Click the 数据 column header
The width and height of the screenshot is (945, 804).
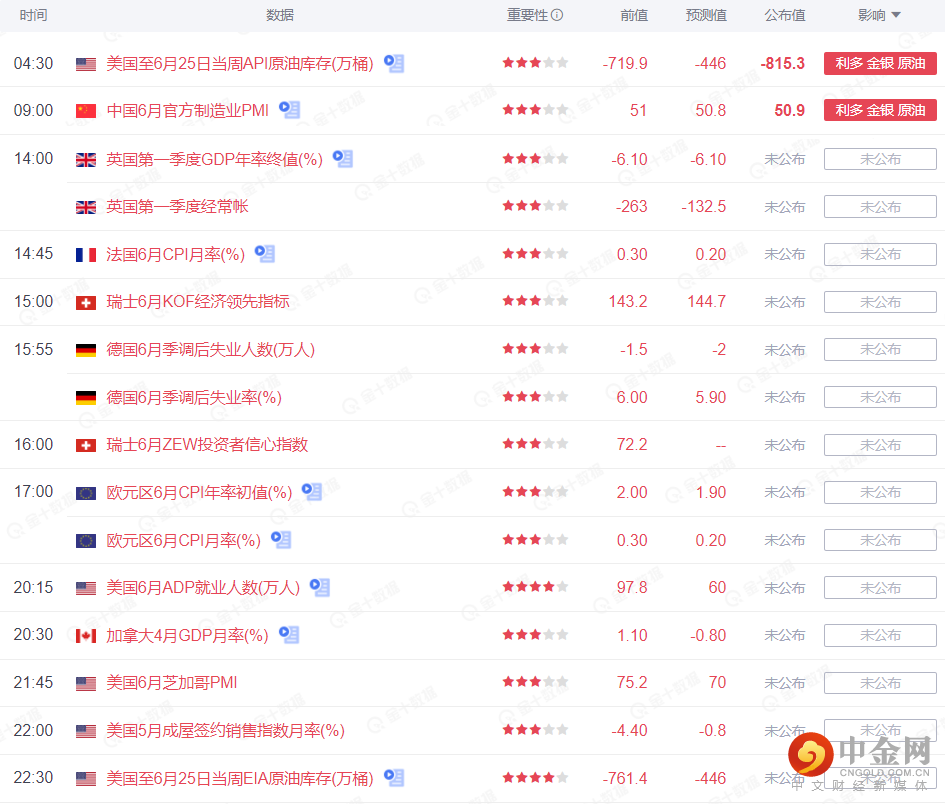(x=280, y=15)
